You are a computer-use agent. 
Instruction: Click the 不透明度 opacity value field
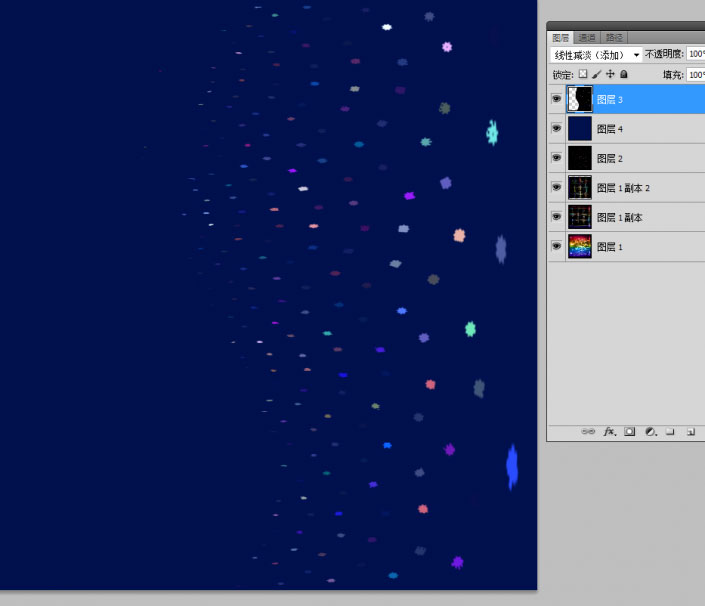tap(695, 54)
